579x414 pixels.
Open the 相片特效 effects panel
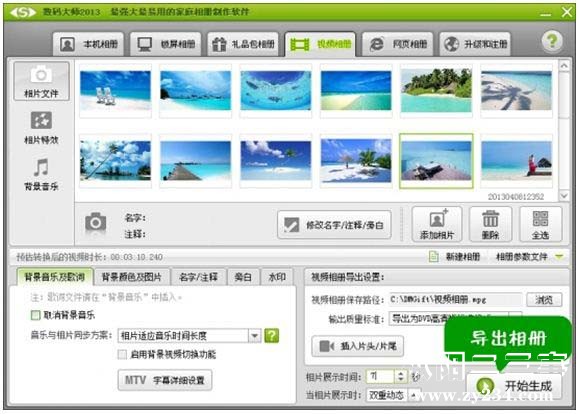[x=41, y=128]
